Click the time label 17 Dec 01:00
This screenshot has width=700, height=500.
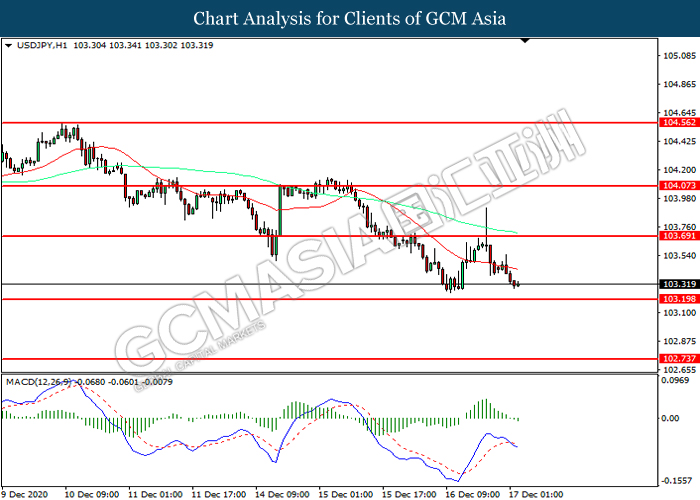click(535, 494)
